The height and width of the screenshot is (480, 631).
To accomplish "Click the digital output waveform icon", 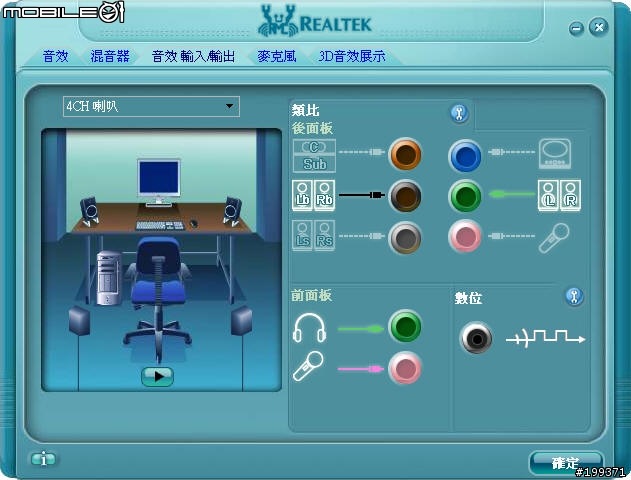I will [x=545, y=338].
